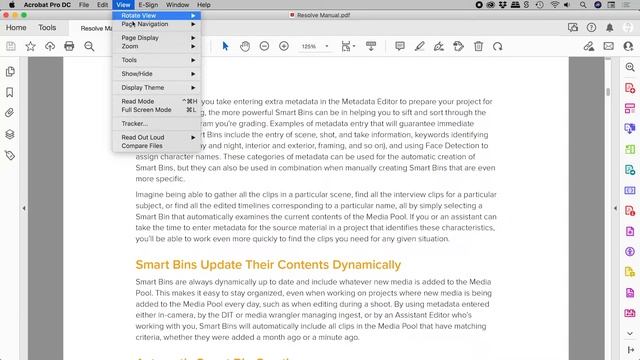Viewport: 640px width, 360px height.
Task: Open the help question mark icon
Action: [591, 28]
